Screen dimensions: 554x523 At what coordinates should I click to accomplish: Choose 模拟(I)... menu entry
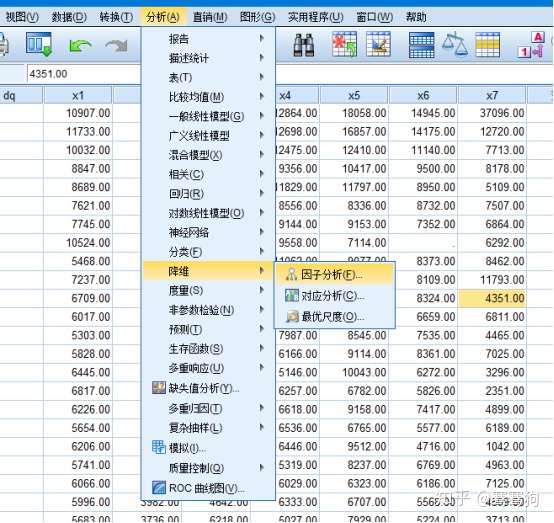pos(208,448)
